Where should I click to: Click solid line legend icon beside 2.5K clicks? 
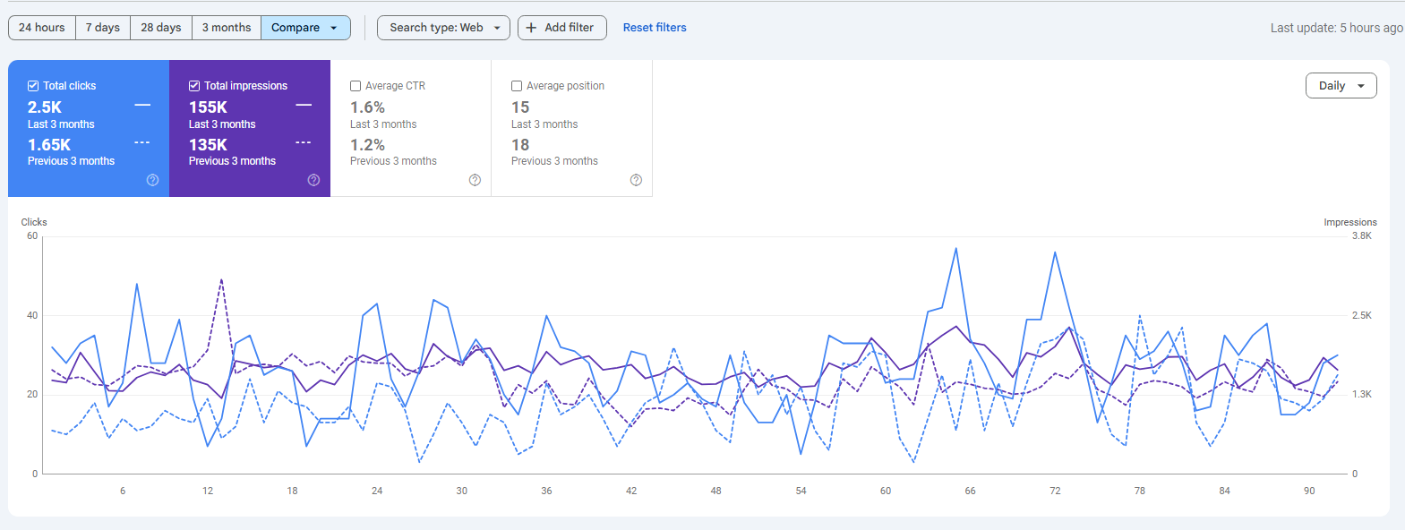pyautogui.click(x=142, y=105)
